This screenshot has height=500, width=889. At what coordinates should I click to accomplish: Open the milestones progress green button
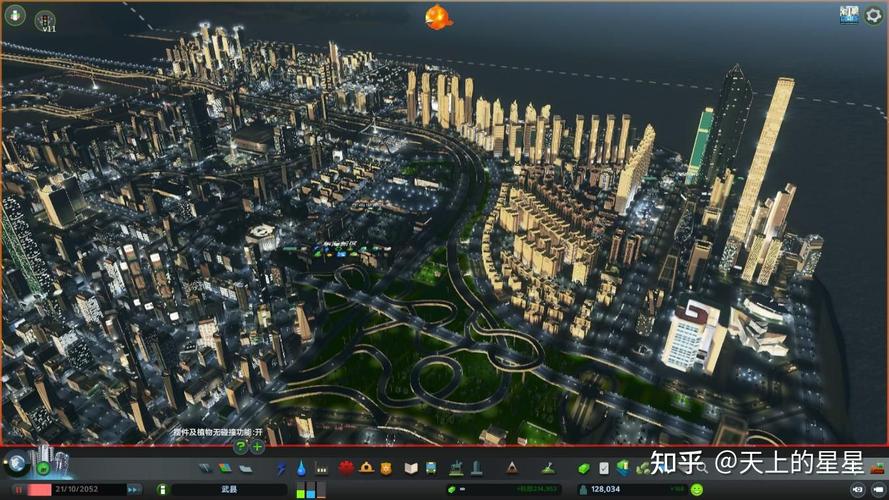(x=43, y=469)
